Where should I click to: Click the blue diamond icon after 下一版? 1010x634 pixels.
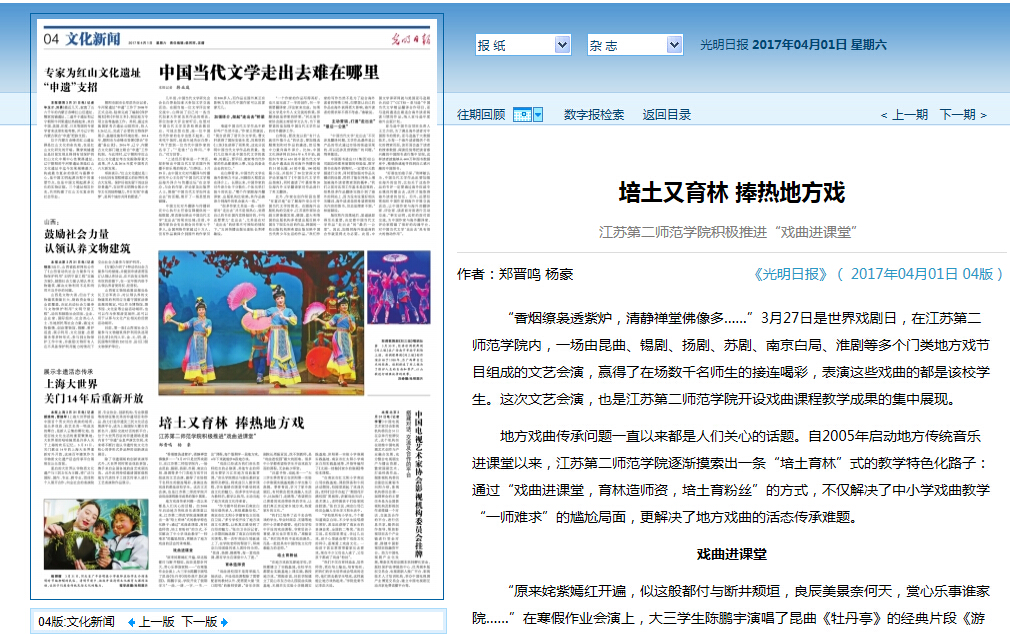(224, 622)
